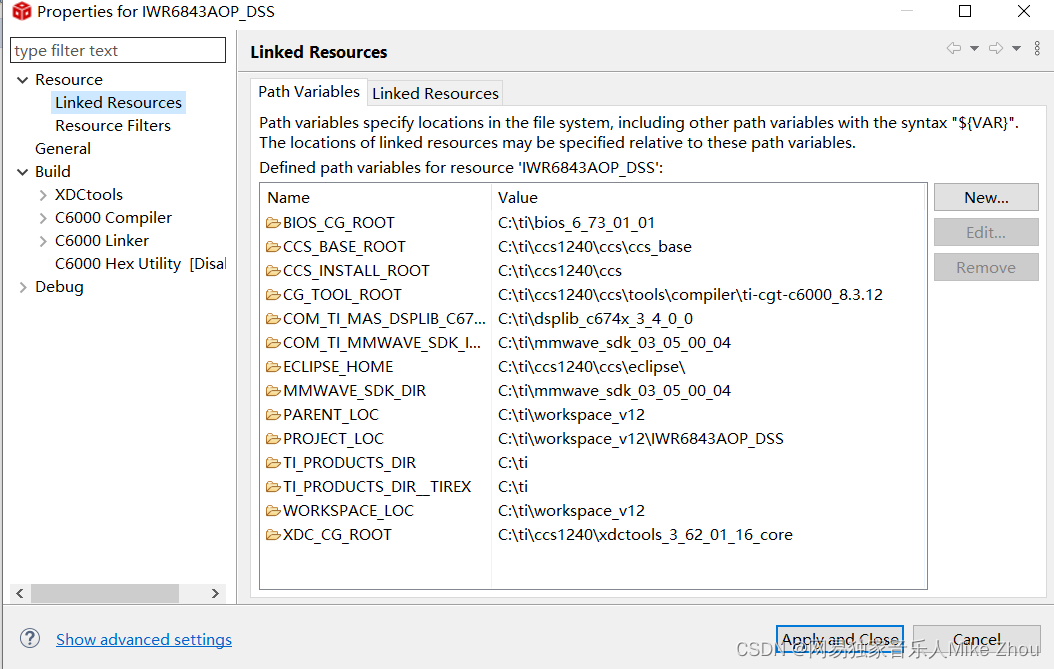Image resolution: width=1054 pixels, height=669 pixels.
Task: Click the New... button
Action: pos(985,197)
